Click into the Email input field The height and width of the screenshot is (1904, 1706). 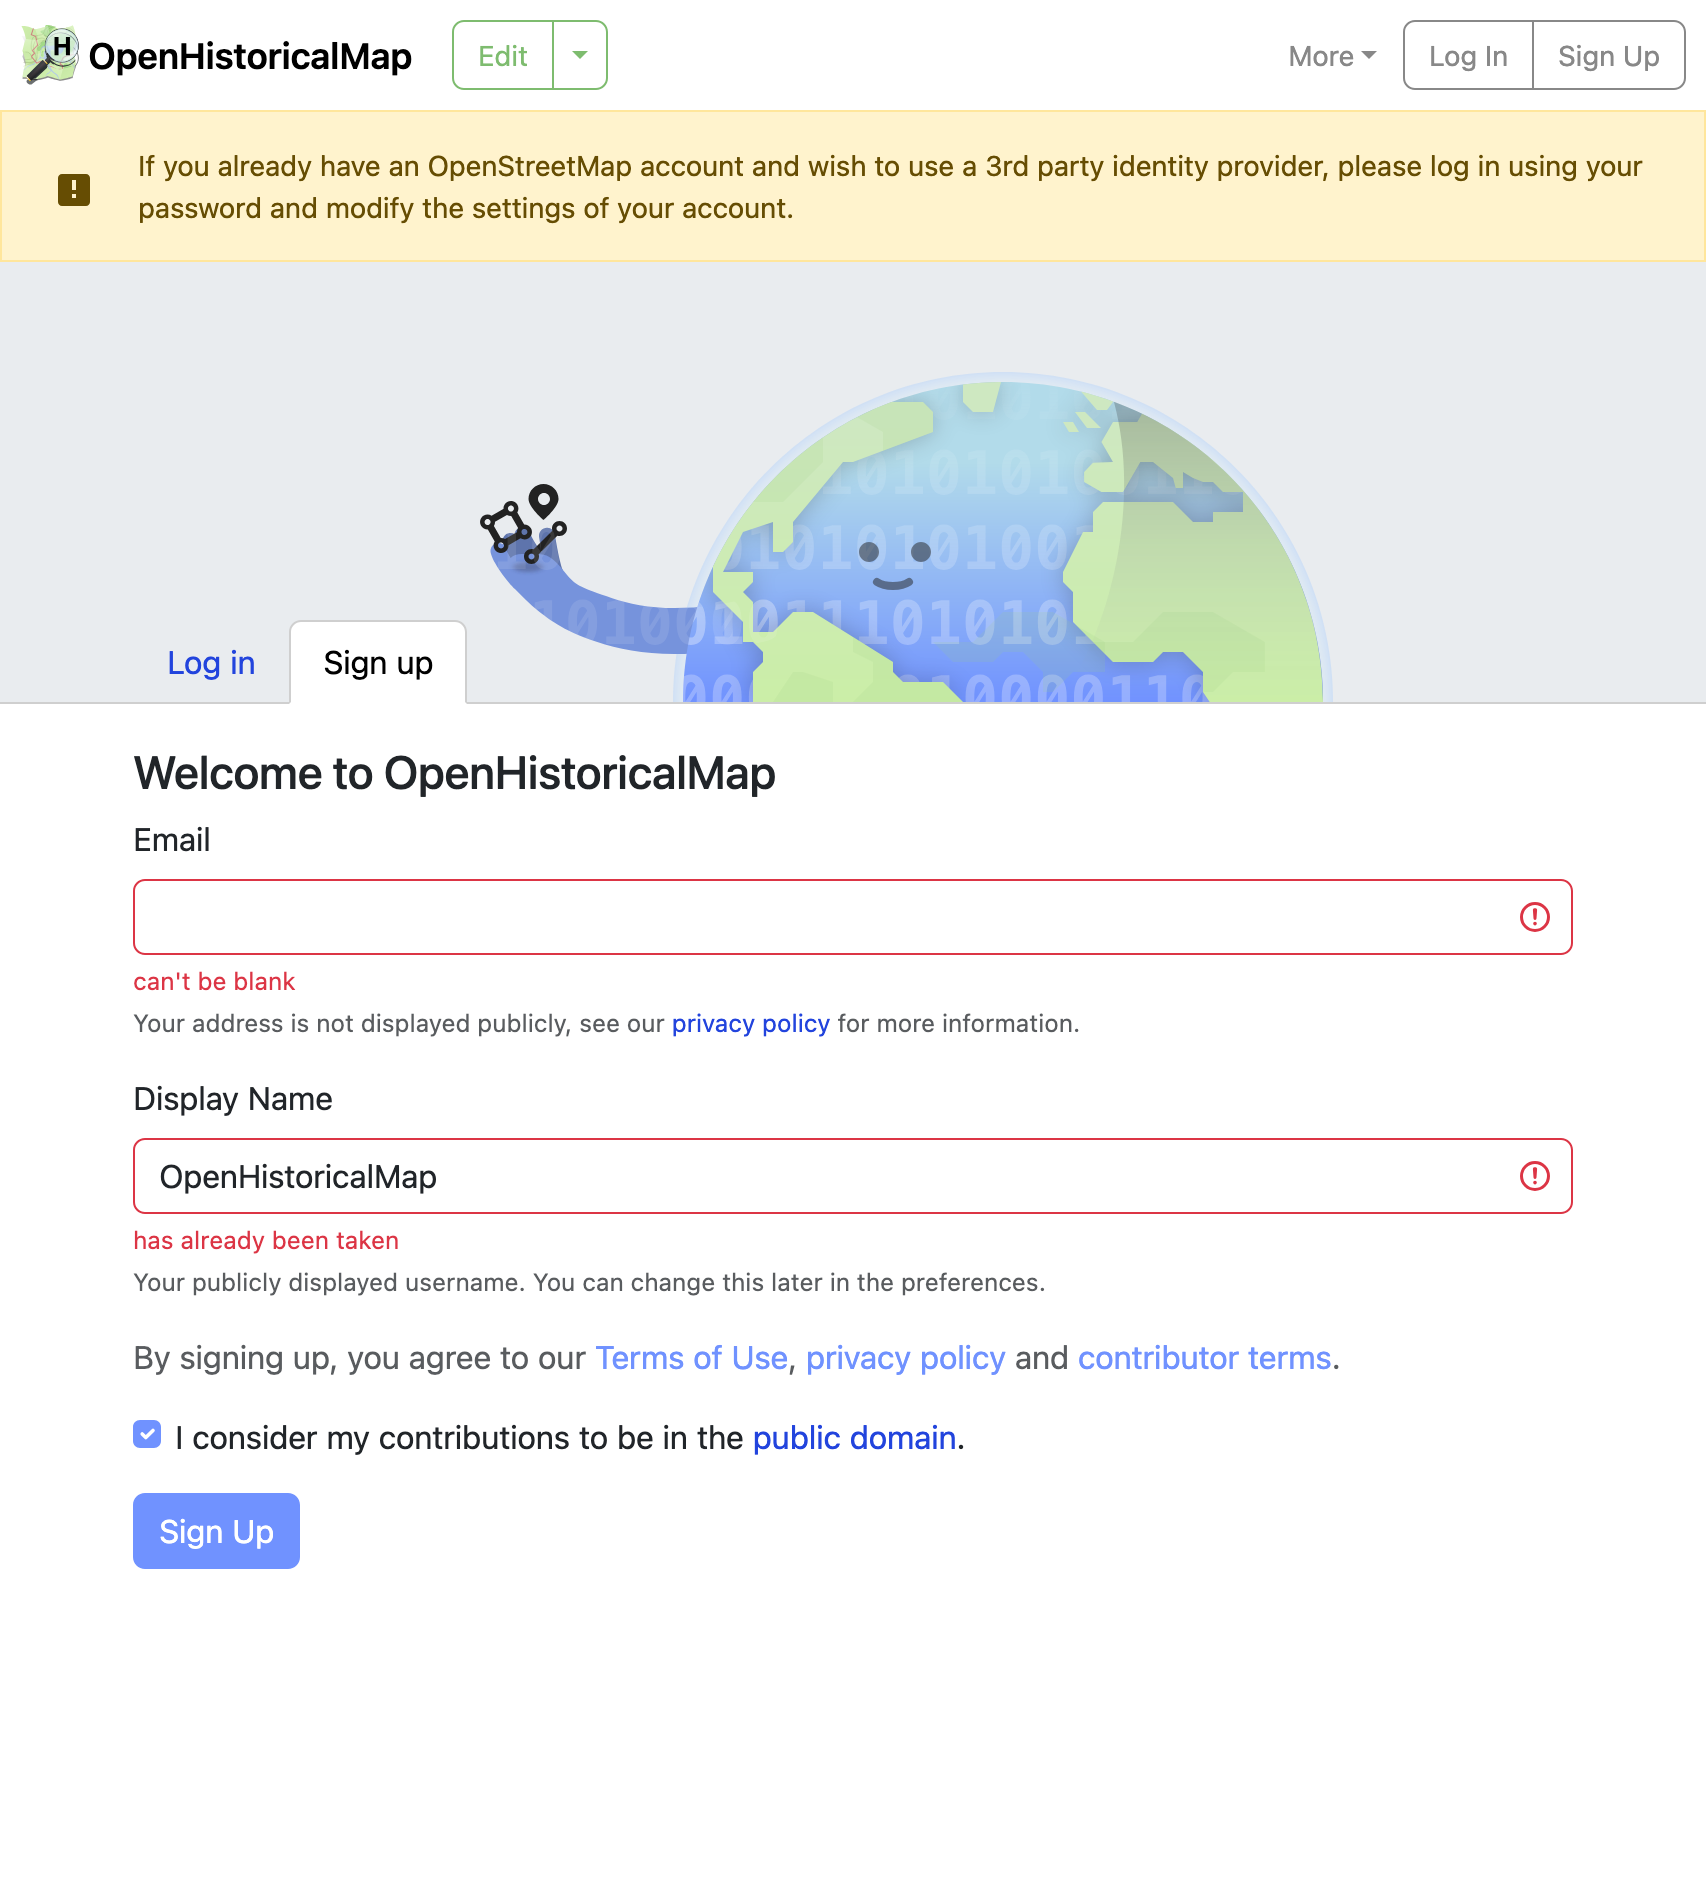tap(820, 917)
